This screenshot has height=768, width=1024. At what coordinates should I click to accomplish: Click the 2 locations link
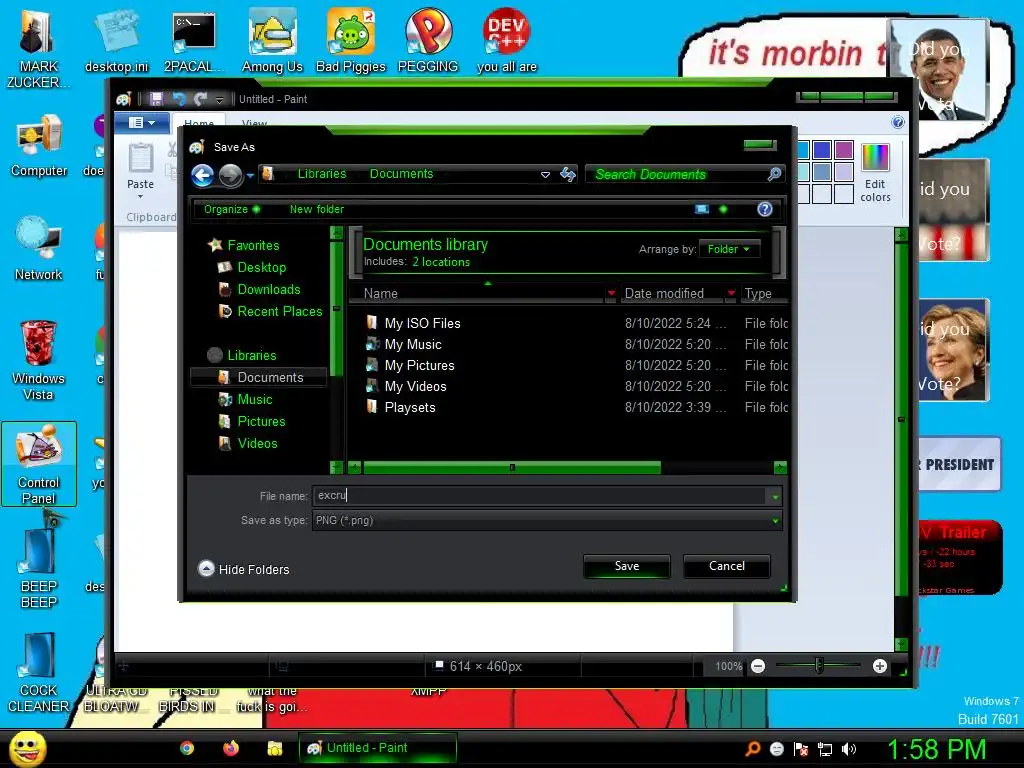[x=441, y=262]
